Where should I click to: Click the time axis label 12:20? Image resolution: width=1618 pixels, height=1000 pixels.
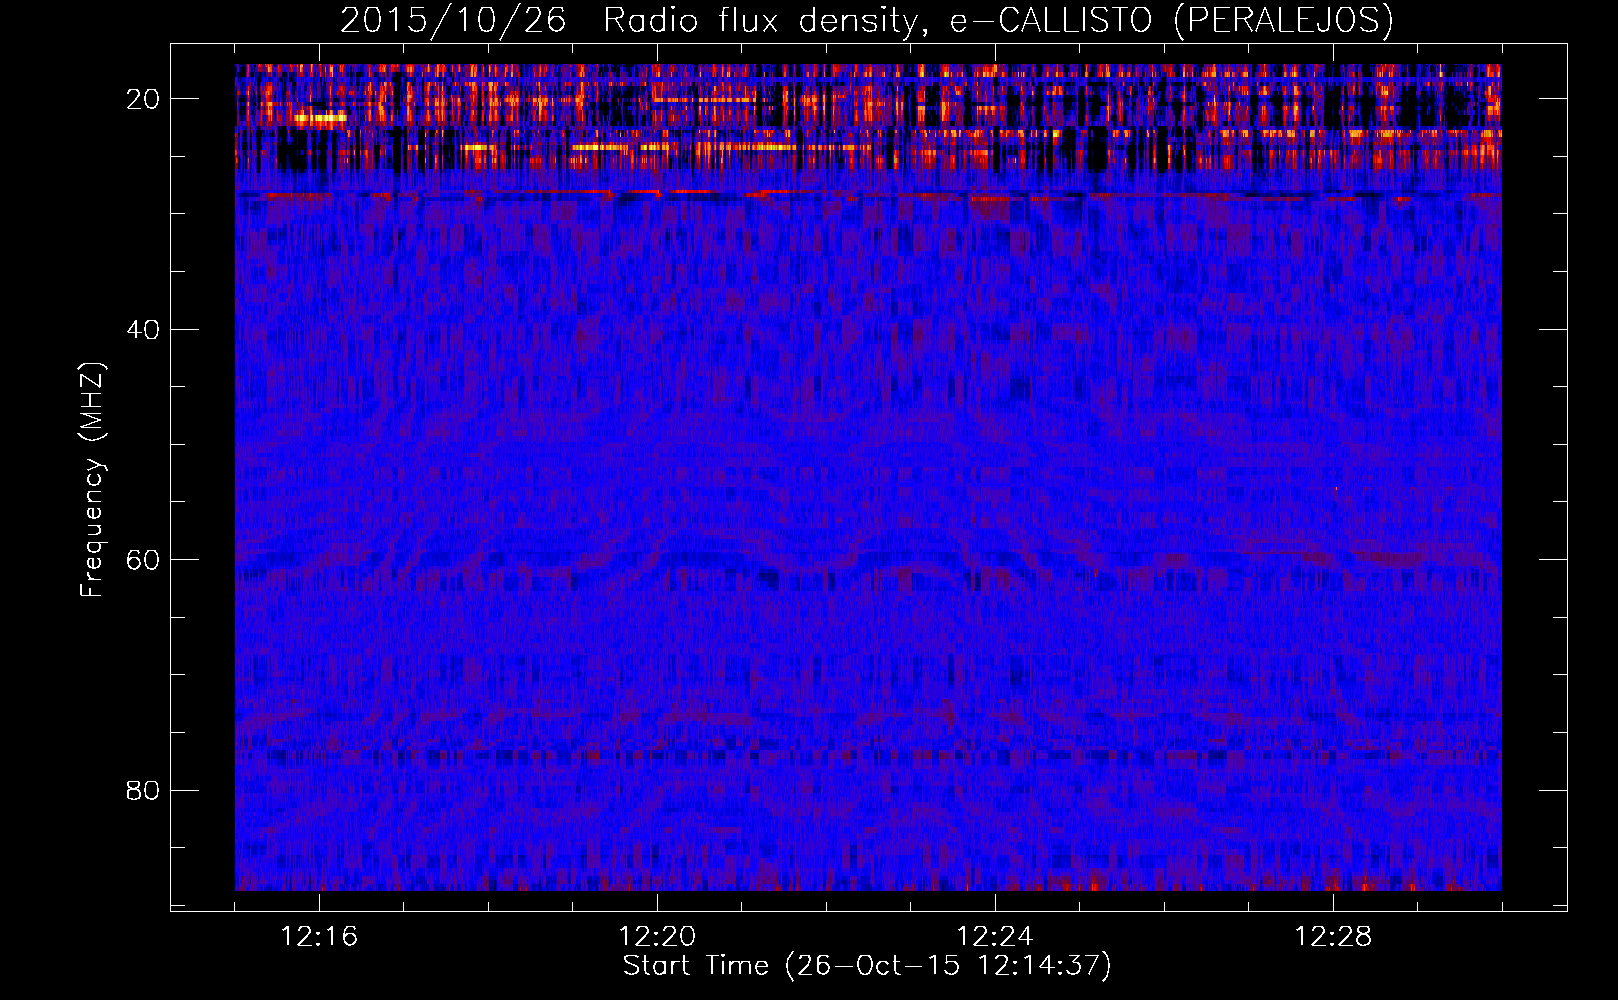[x=657, y=937]
